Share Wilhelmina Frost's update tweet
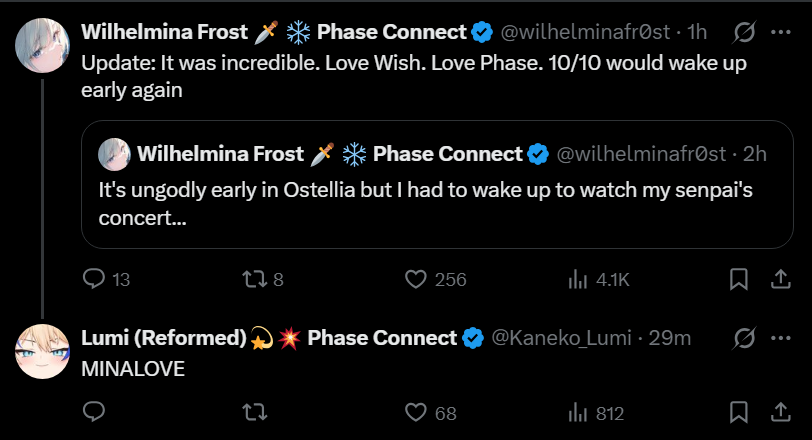This screenshot has width=812, height=440. [780, 280]
